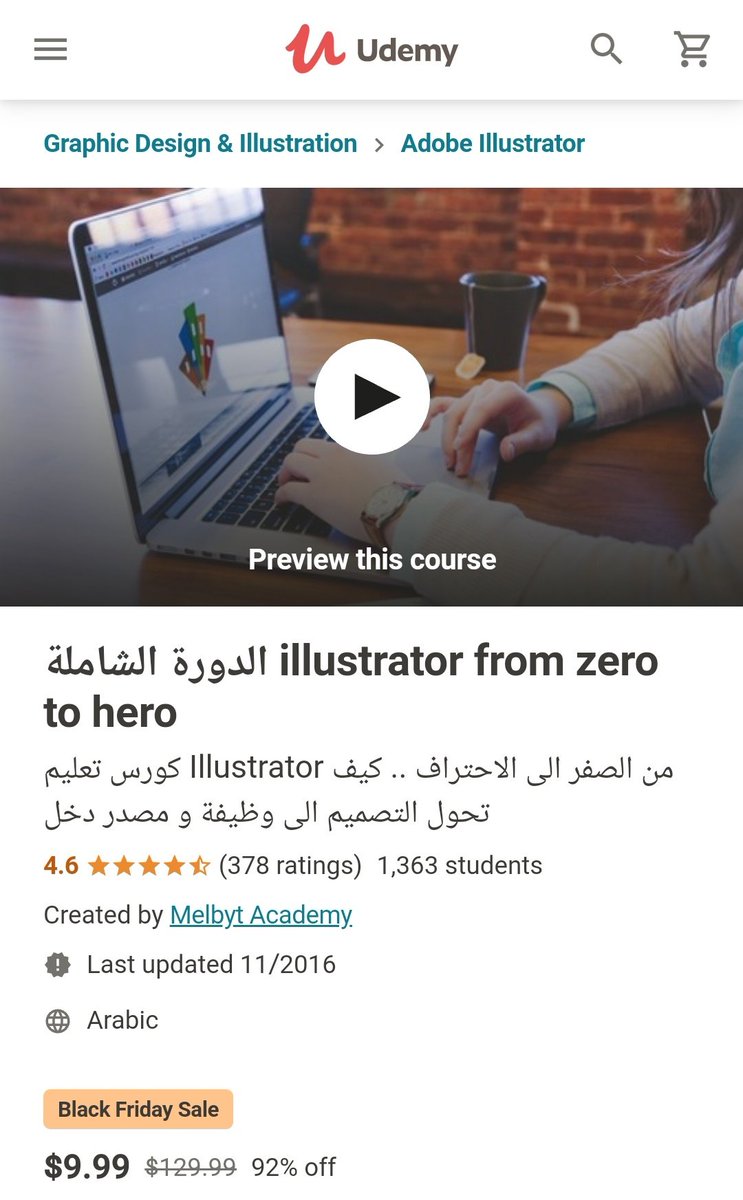Click the $9.99 sale price
This screenshot has height=1200, width=743.
87,1167
